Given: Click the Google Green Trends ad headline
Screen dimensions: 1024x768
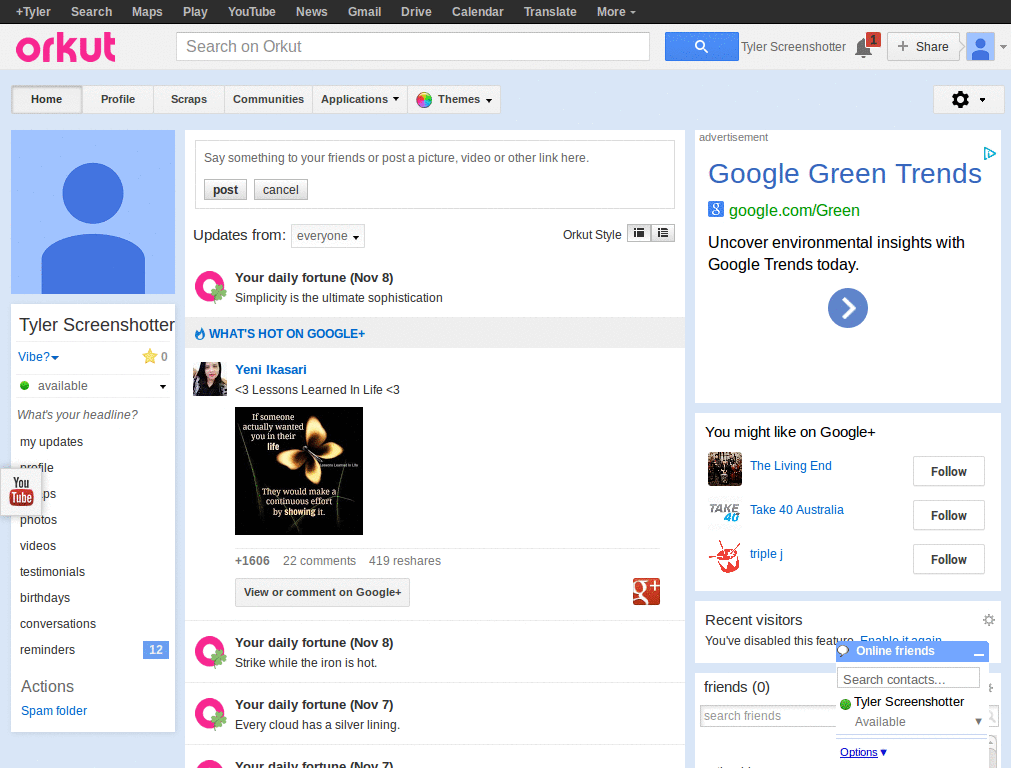Looking at the screenshot, I should pos(844,174).
